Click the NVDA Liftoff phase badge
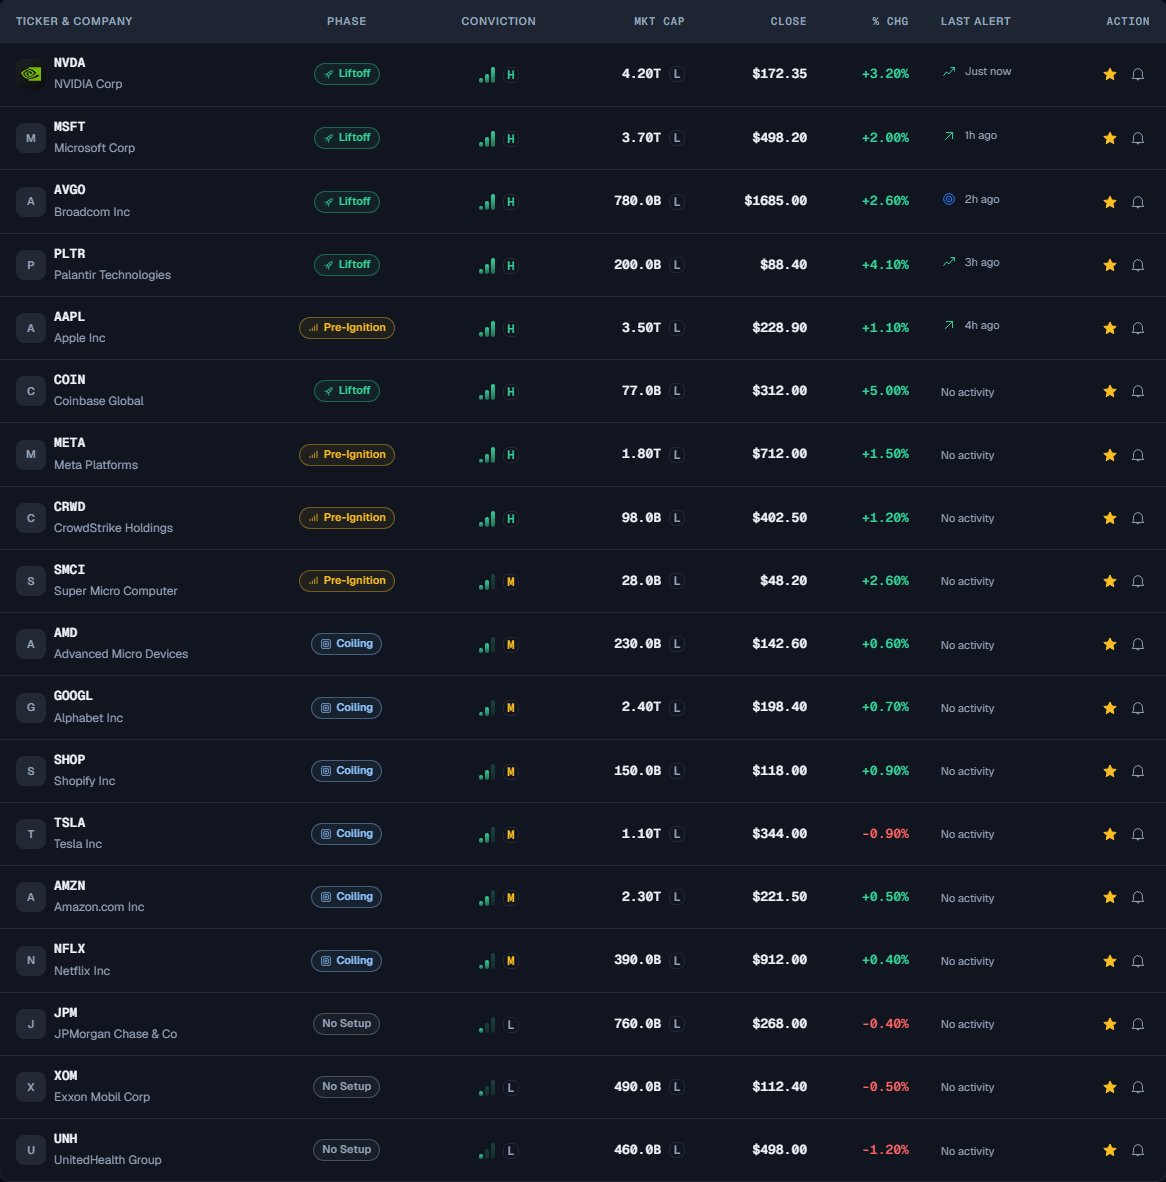 point(347,74)
